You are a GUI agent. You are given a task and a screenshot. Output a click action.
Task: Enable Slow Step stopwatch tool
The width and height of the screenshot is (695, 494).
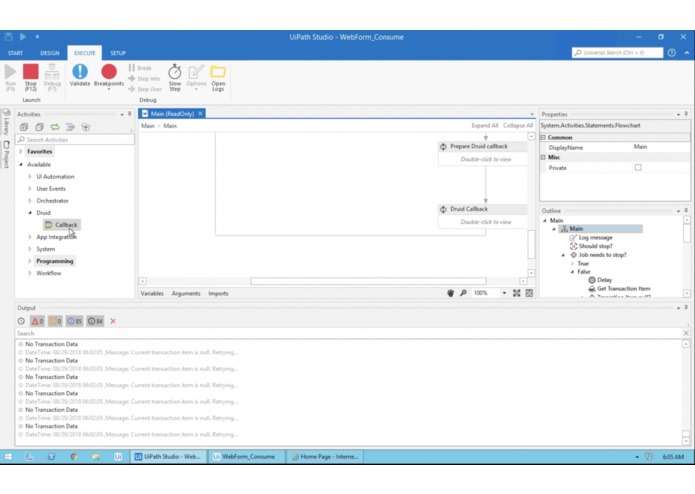(175, 77)
